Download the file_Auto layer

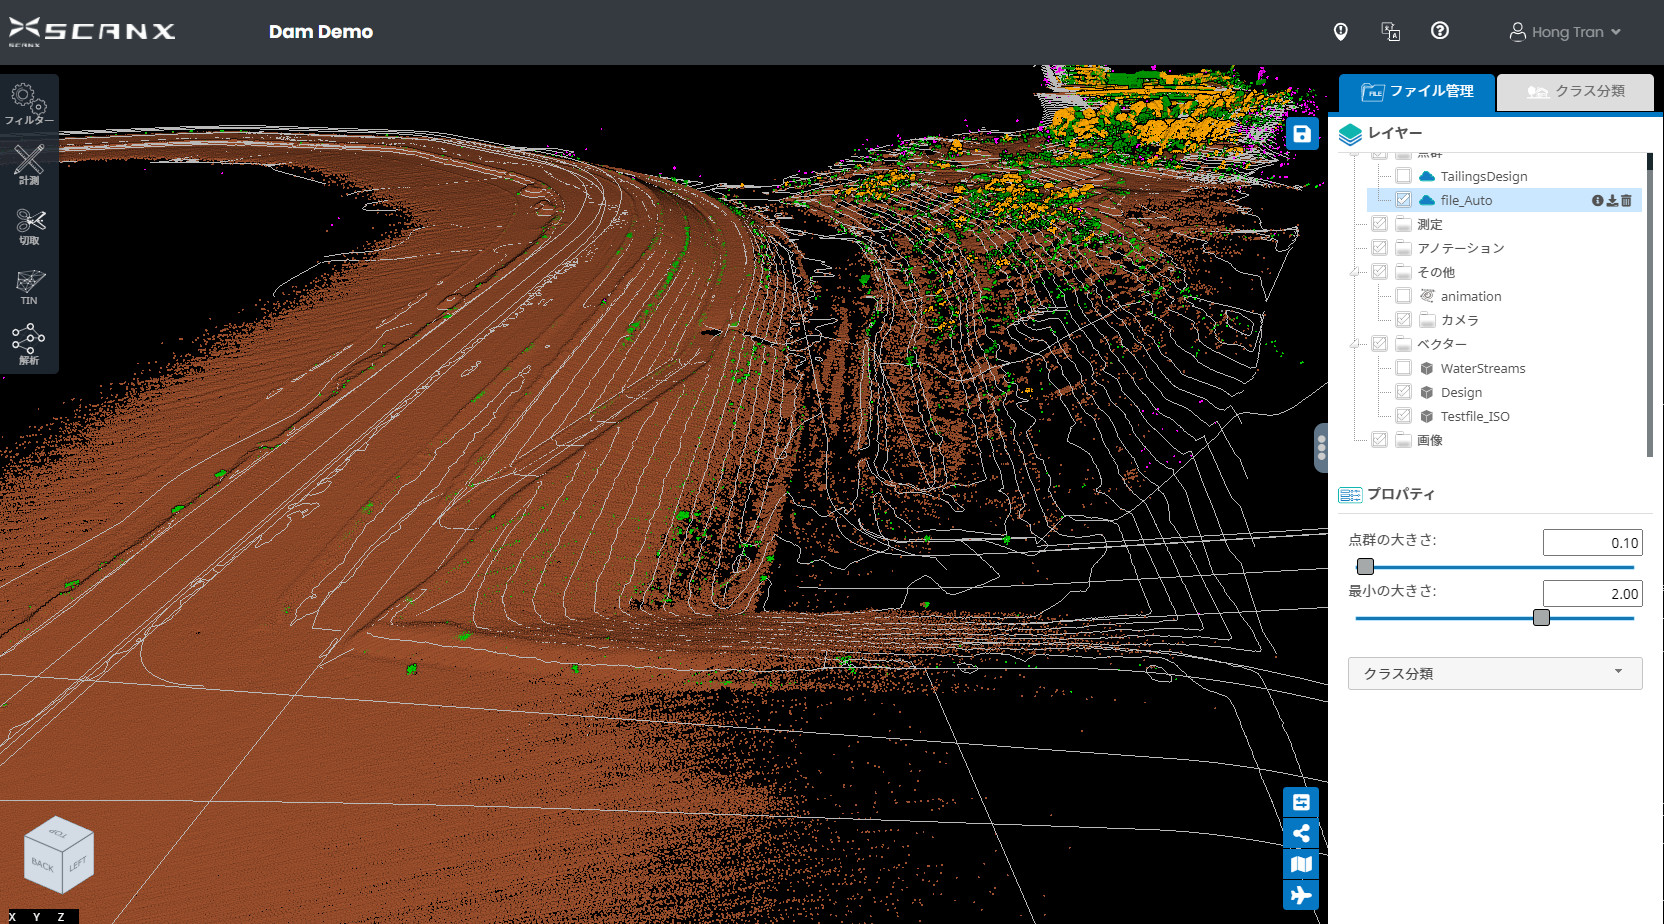1612,201
